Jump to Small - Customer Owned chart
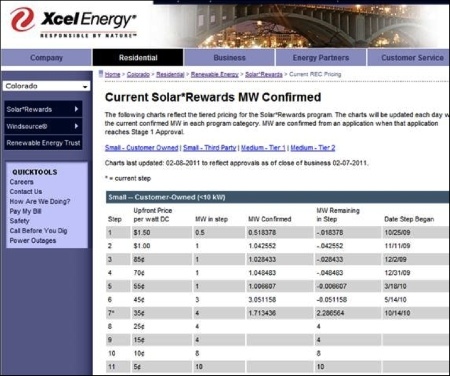This screenshot has height=376, width=450. 141,148
